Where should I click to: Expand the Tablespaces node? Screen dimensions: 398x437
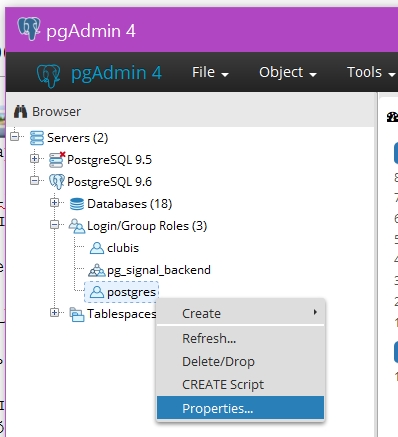pos(54,312)
